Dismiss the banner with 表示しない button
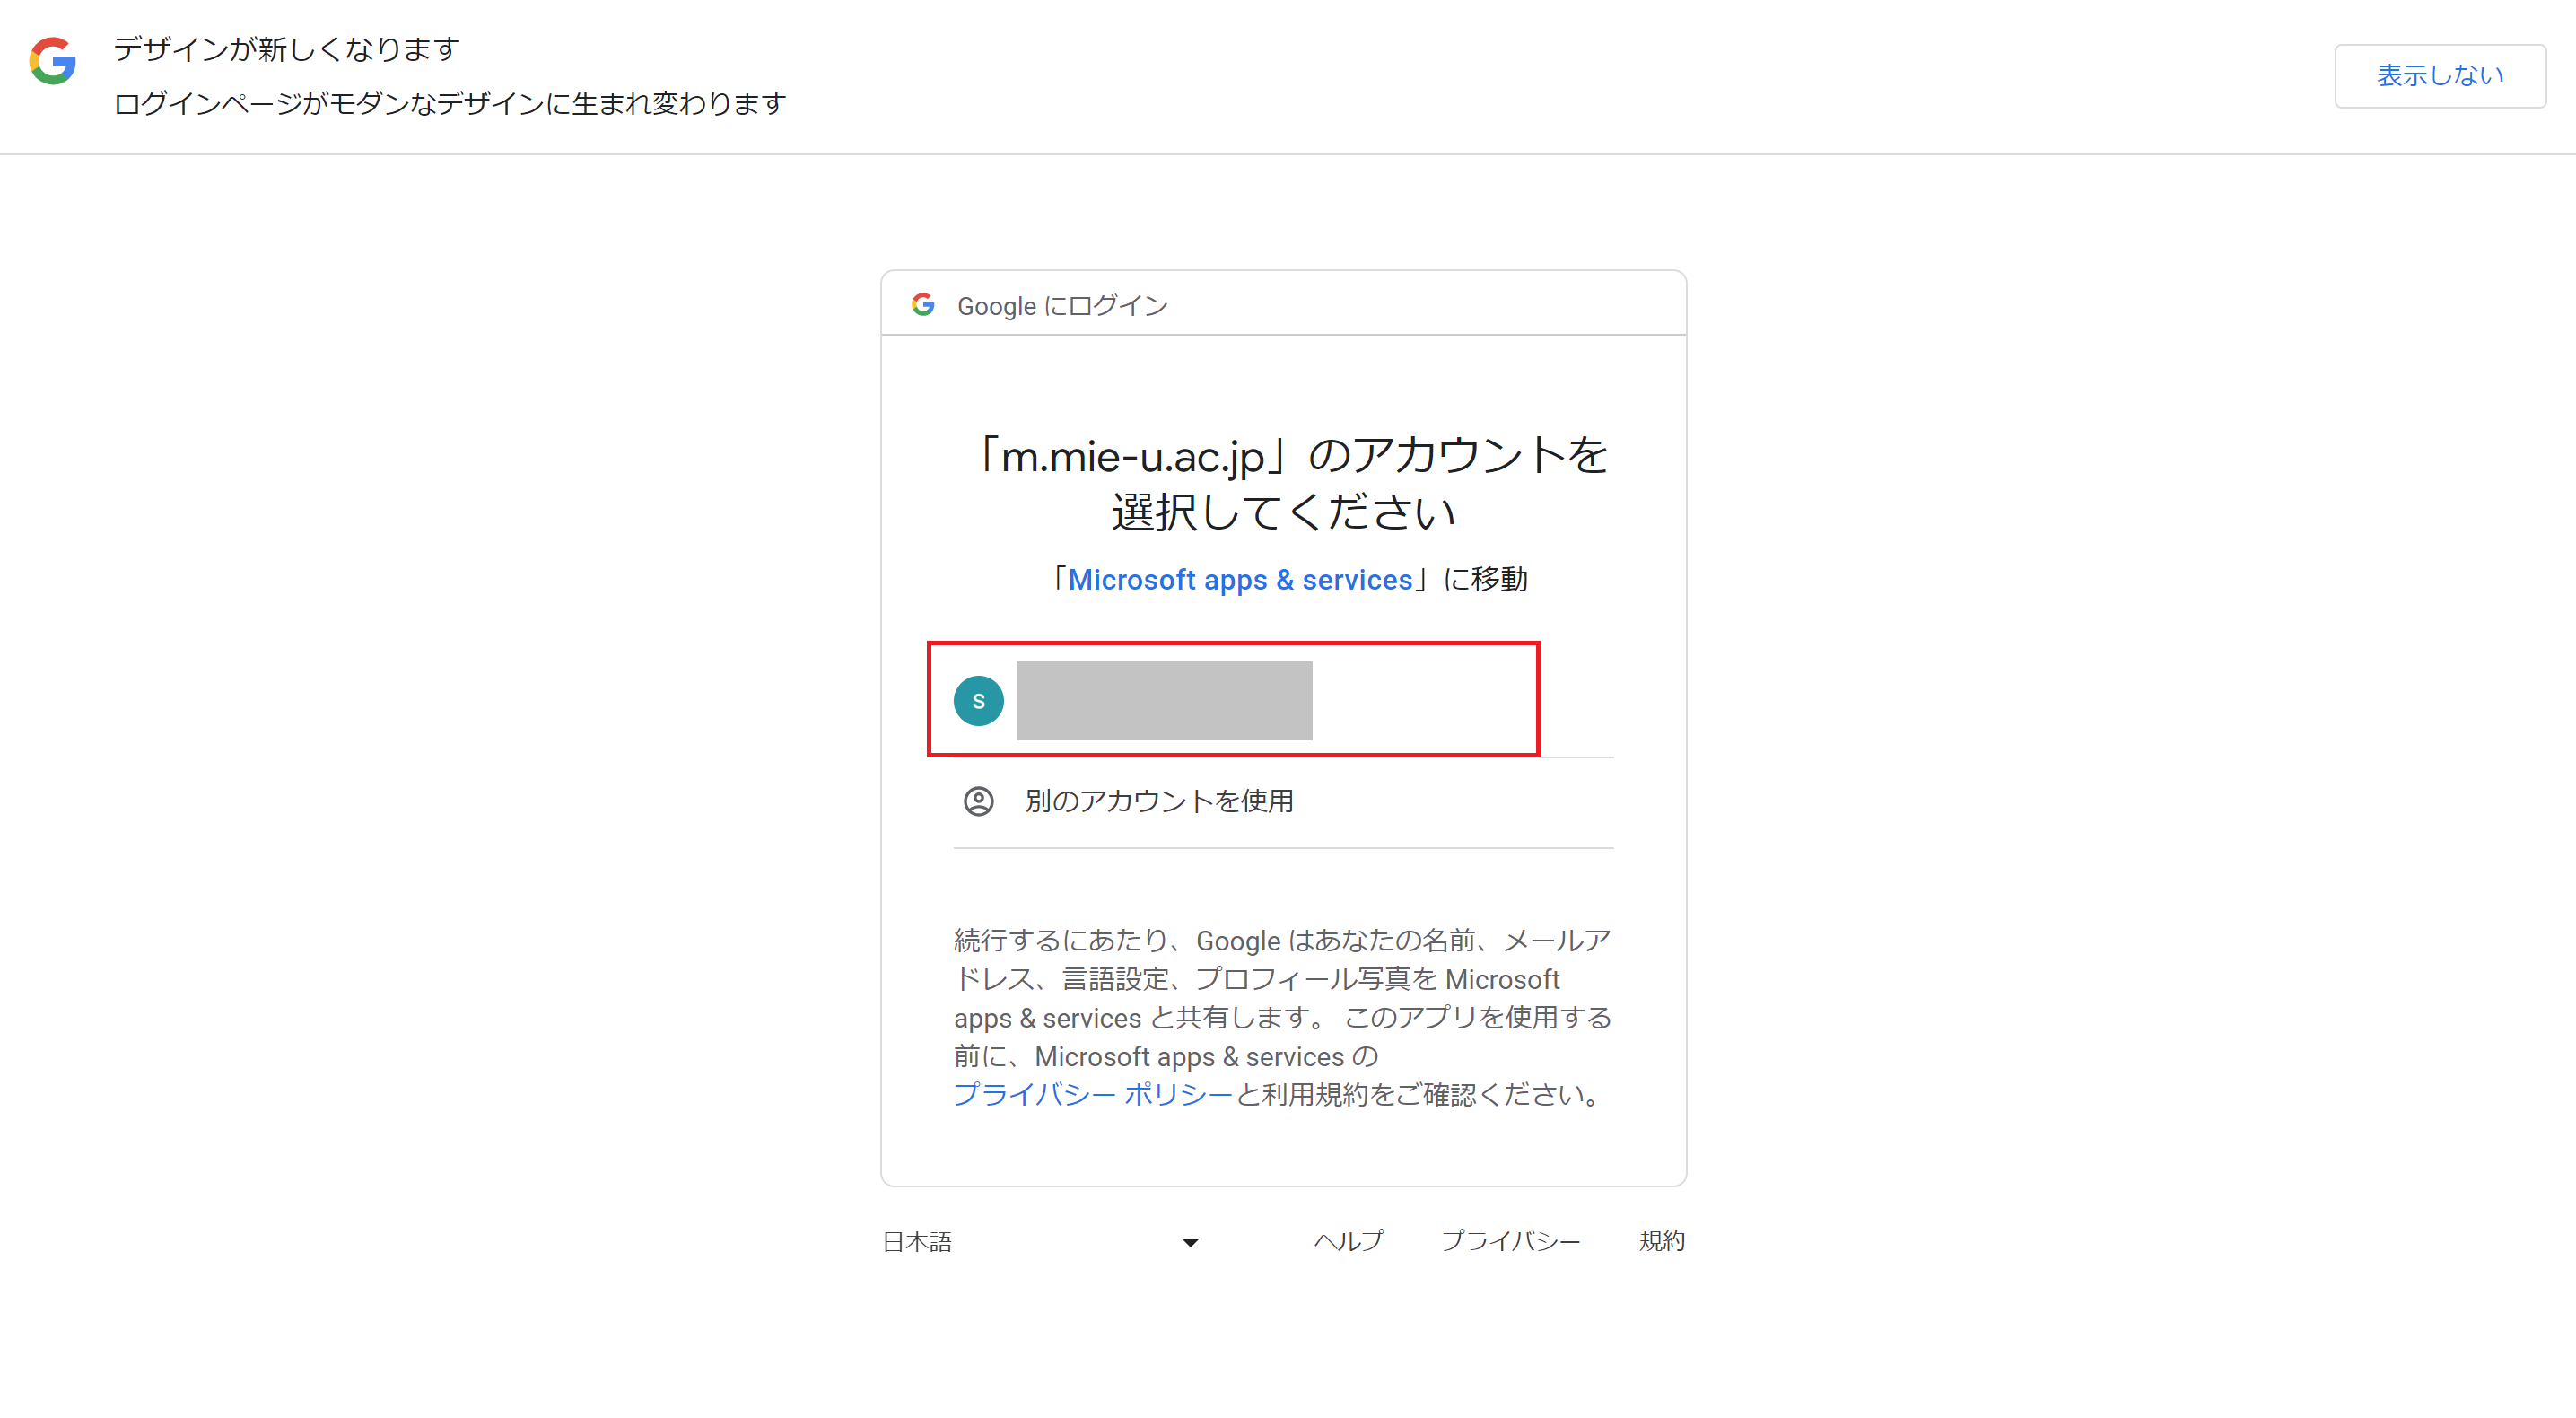 tap(2439, 76)
